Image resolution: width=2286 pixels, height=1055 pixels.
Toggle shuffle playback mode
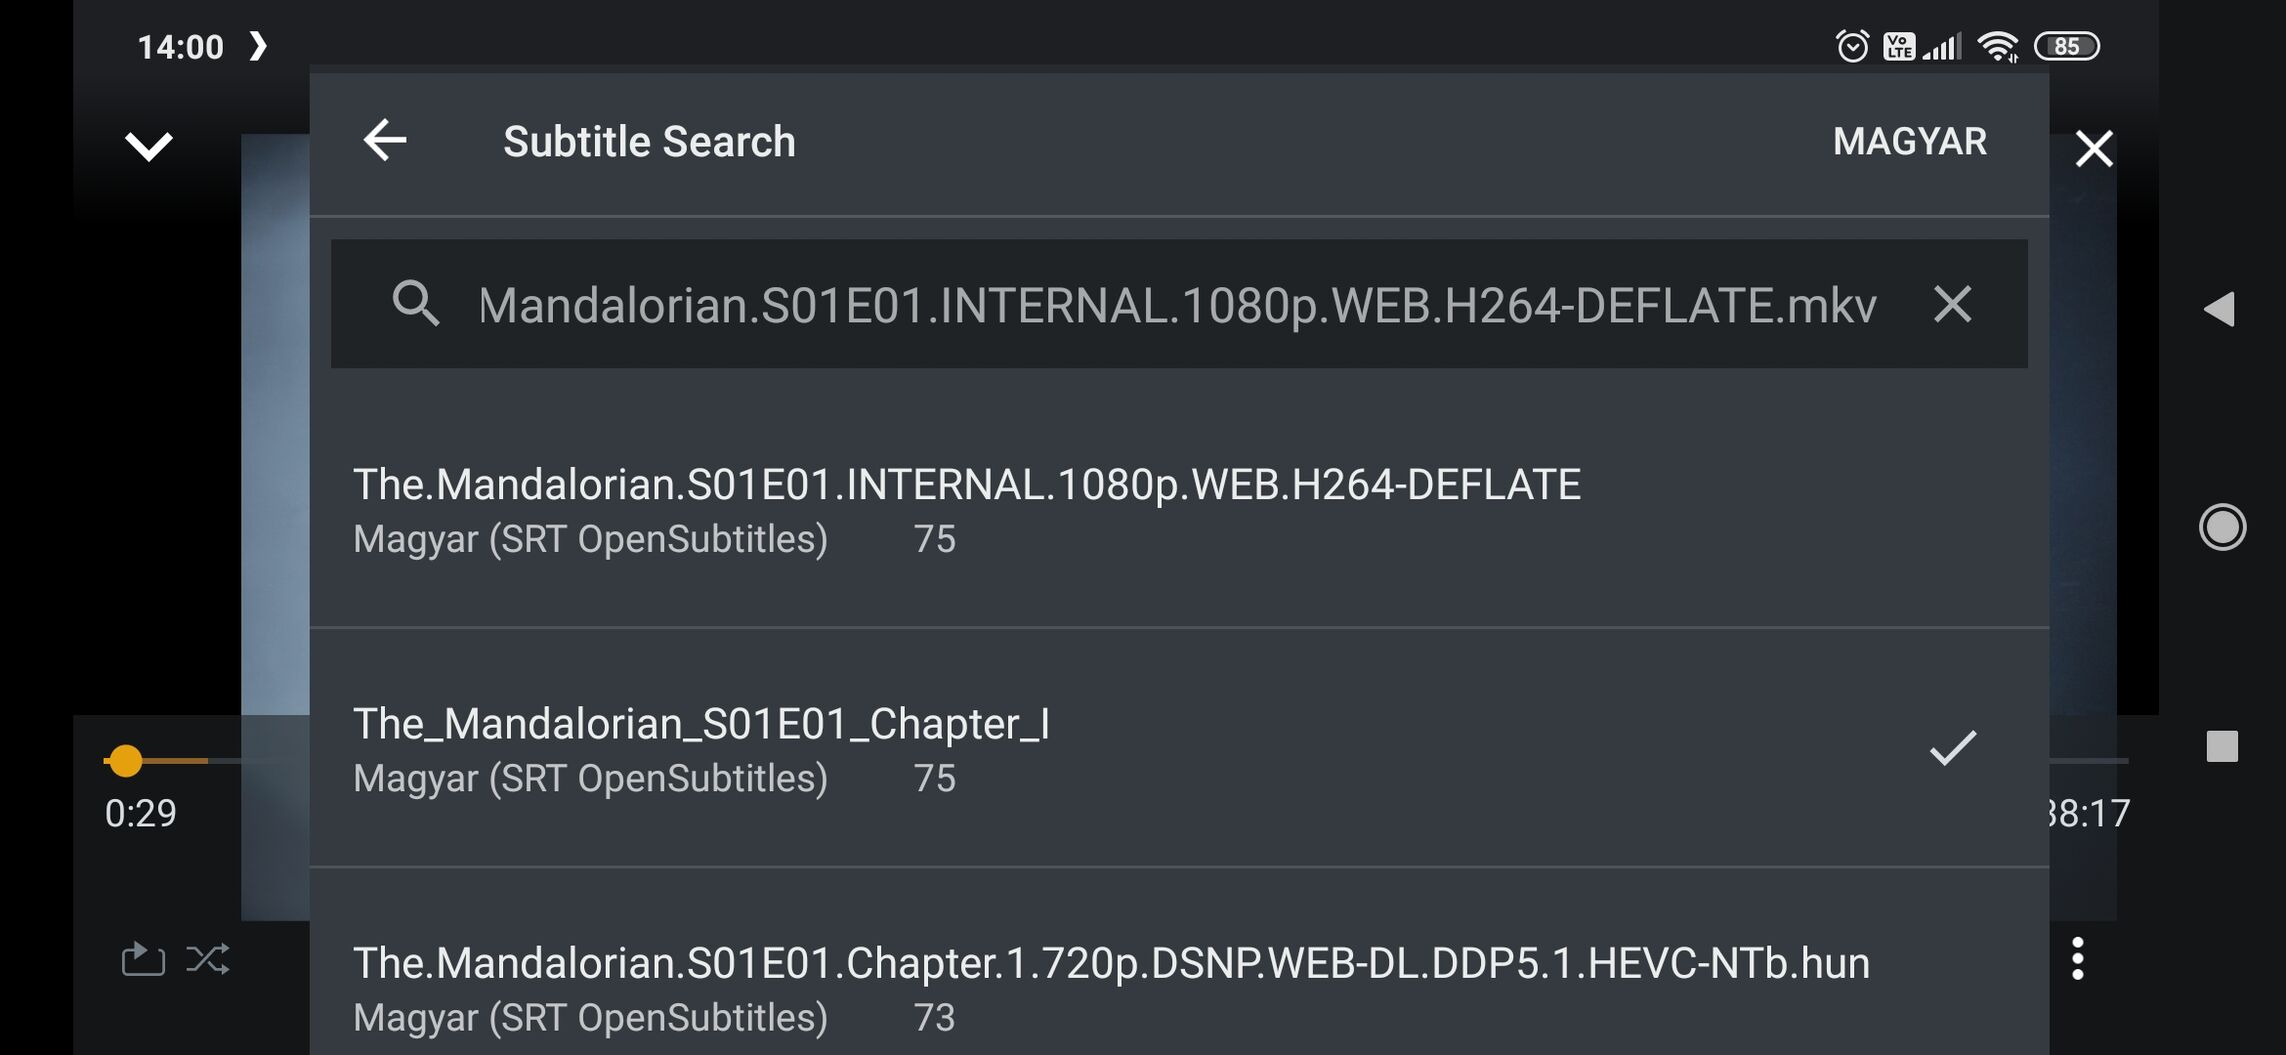coord(208,959)
